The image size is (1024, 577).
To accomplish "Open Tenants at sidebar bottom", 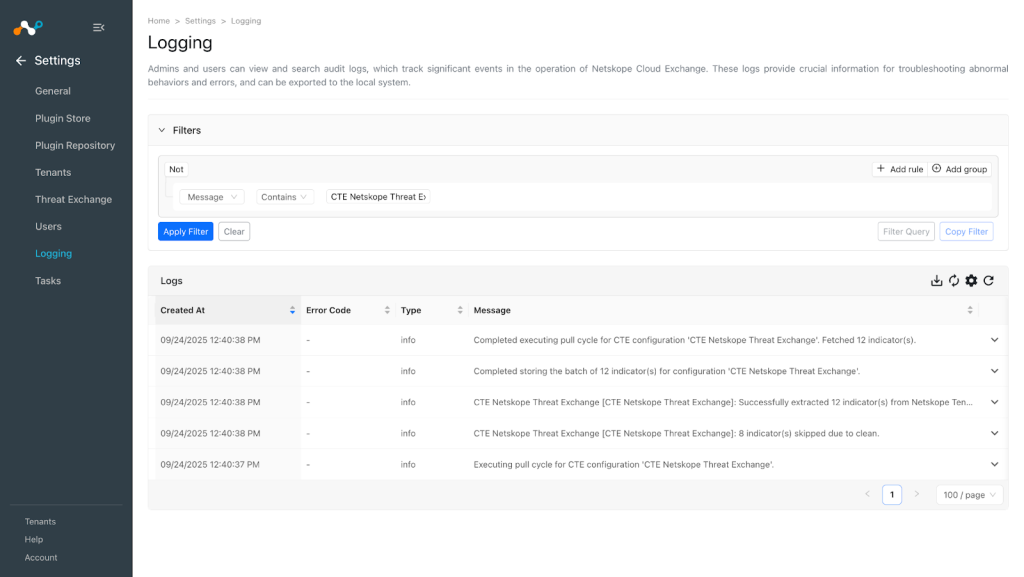I will point(40,522).
